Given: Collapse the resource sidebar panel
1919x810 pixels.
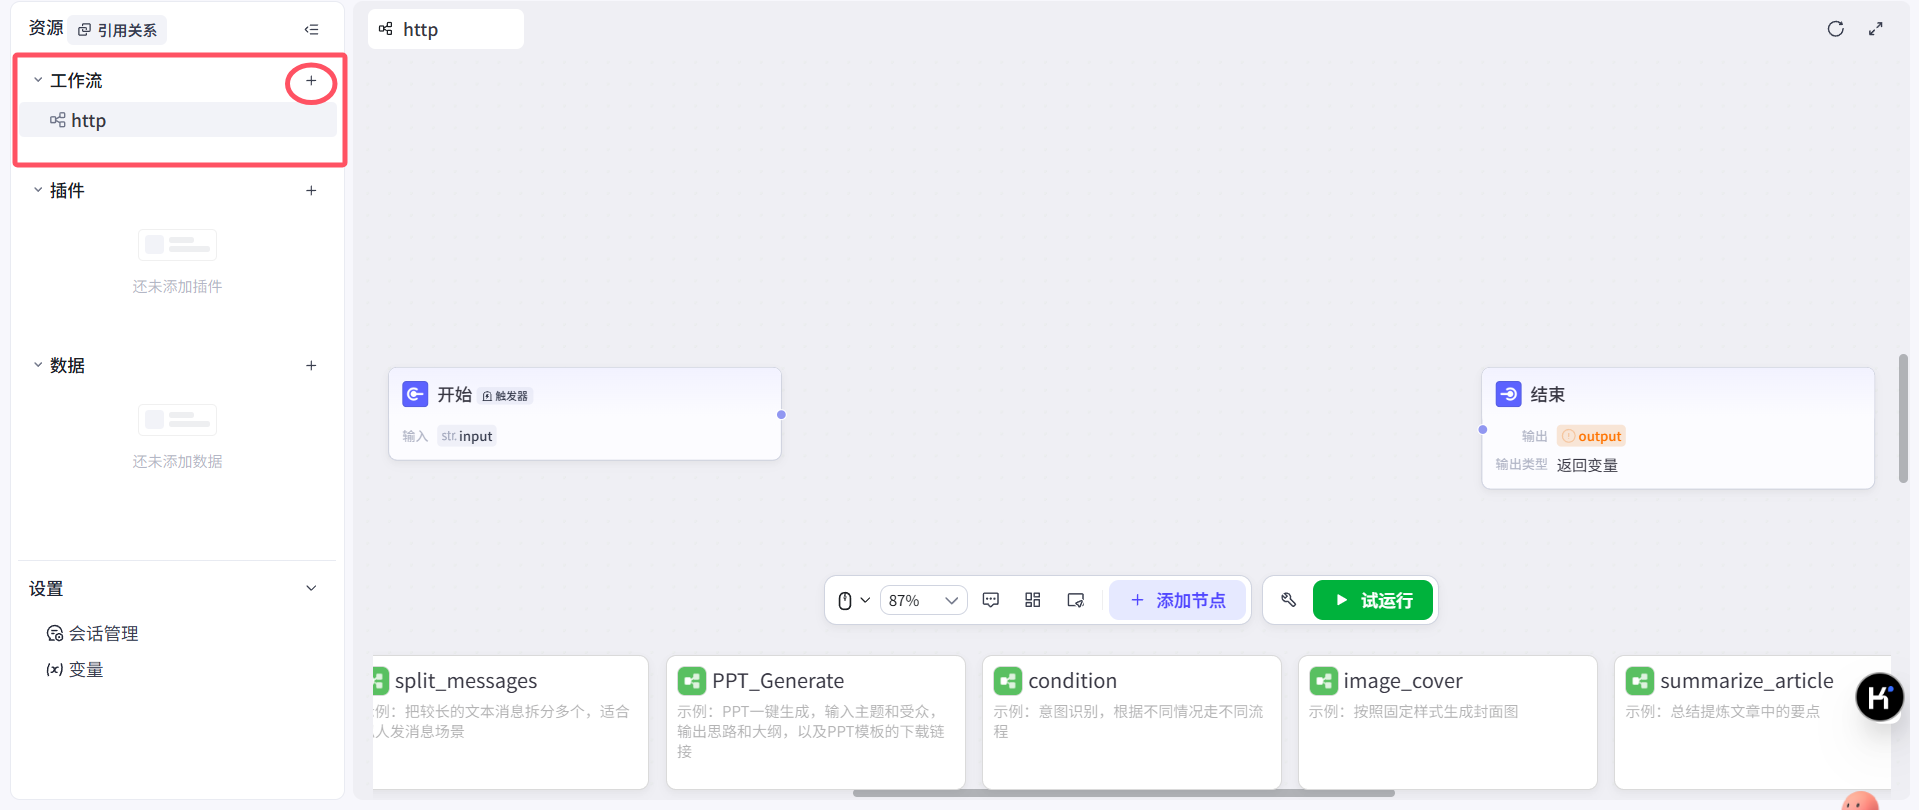Looking at the screenshot, I should 311,30.
